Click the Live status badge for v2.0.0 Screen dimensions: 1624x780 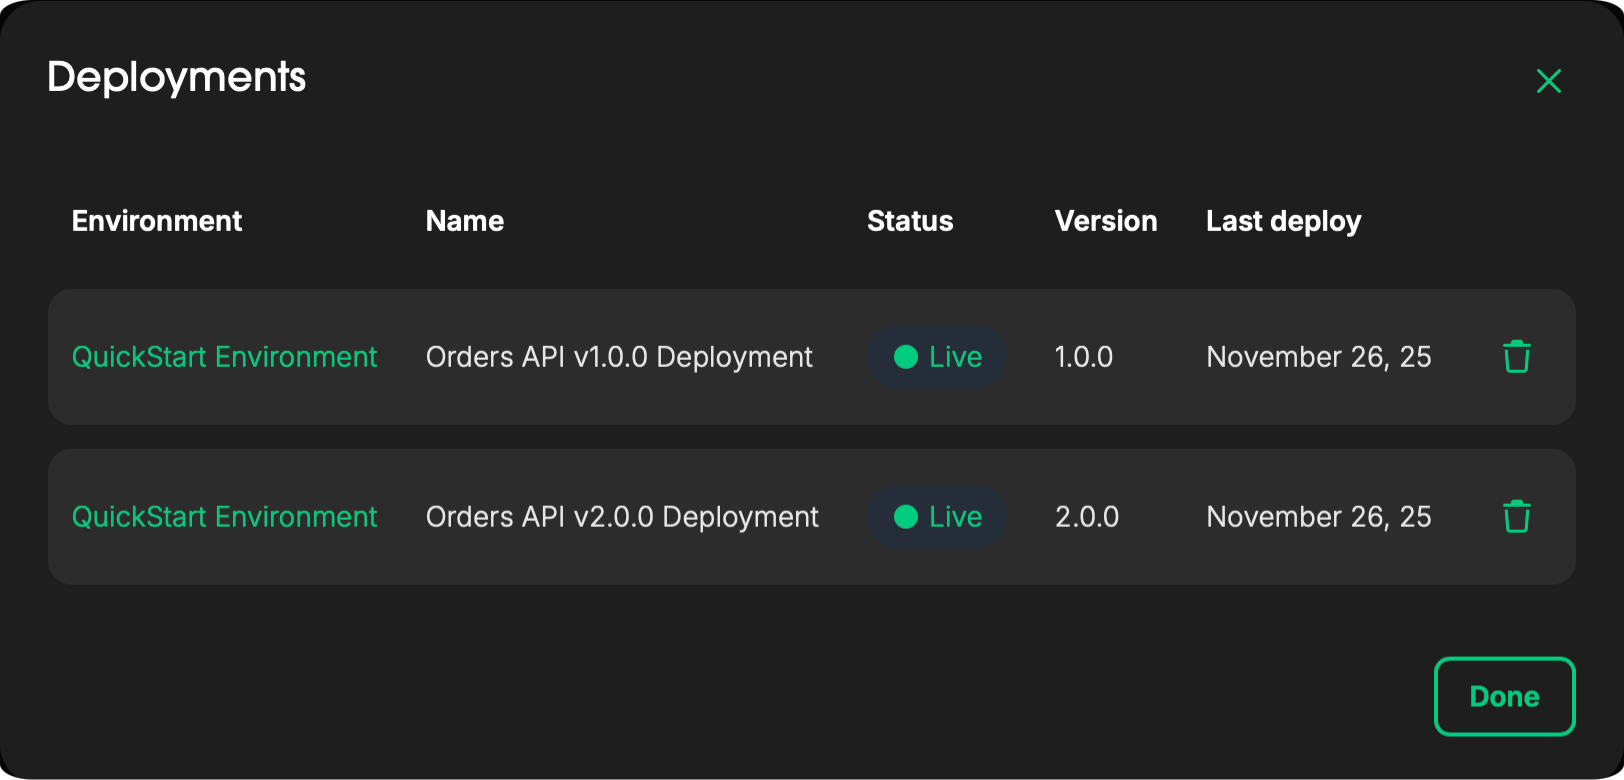click(937, 517)
